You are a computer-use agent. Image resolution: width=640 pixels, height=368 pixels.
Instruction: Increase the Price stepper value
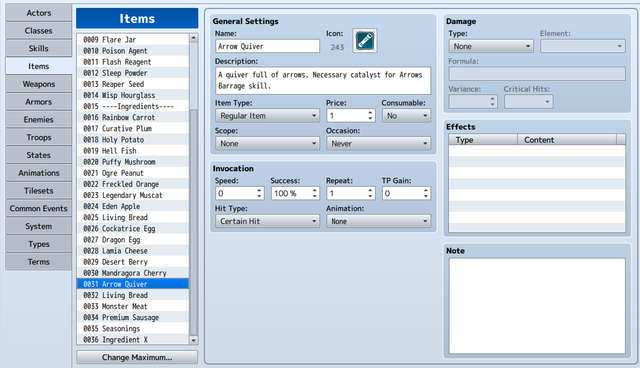370,113
